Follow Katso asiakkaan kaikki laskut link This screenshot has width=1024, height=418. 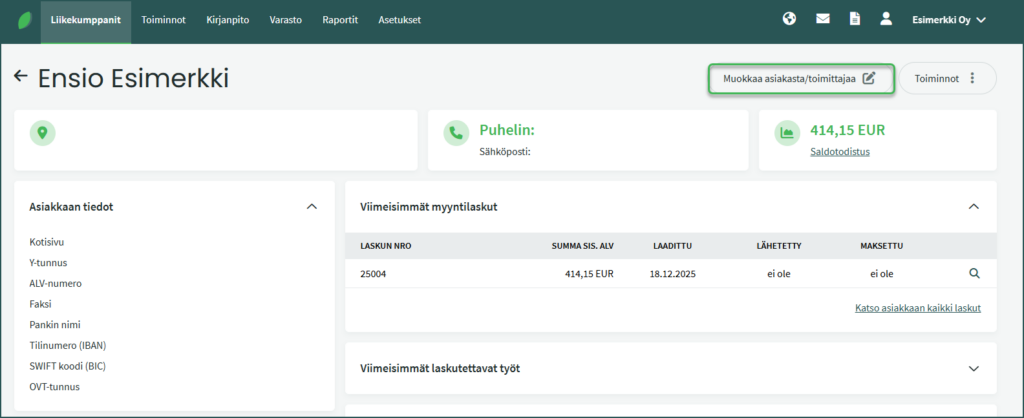[x=917, y=308]
